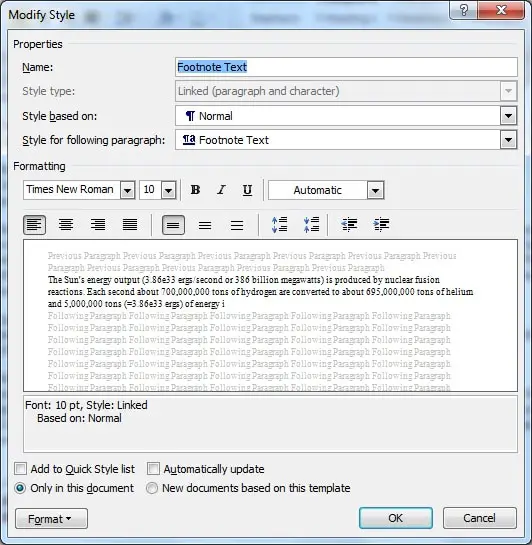Choose single line spacing icon
The width and height of the screenshot is (532, 545).
[173, 225]
